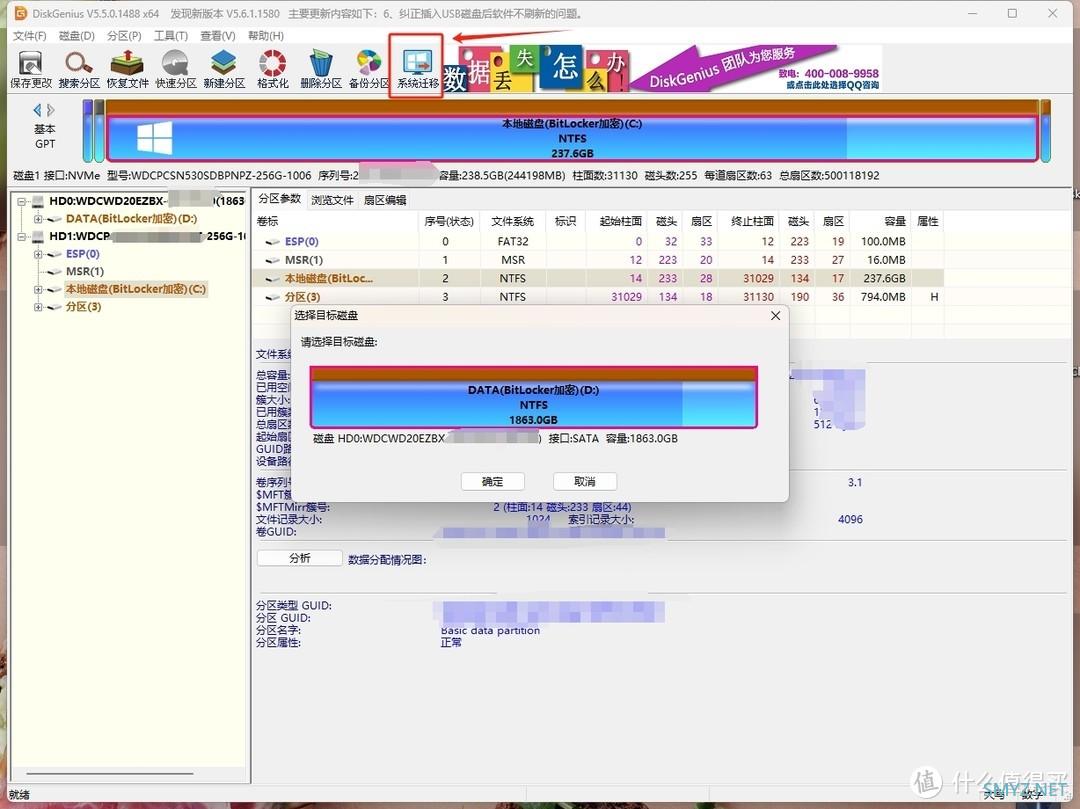This screenshot has width=1080, height=809.
Task: Click the horizontal scrollbar in the tree panel
Action: (x=110, y=774)
